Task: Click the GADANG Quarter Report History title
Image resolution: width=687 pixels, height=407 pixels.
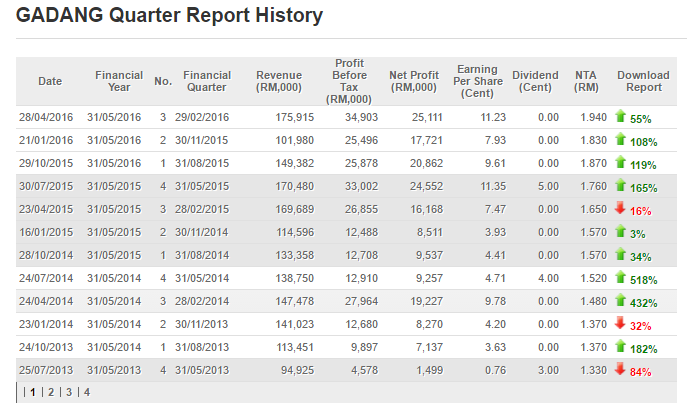Action: point(169,15)
